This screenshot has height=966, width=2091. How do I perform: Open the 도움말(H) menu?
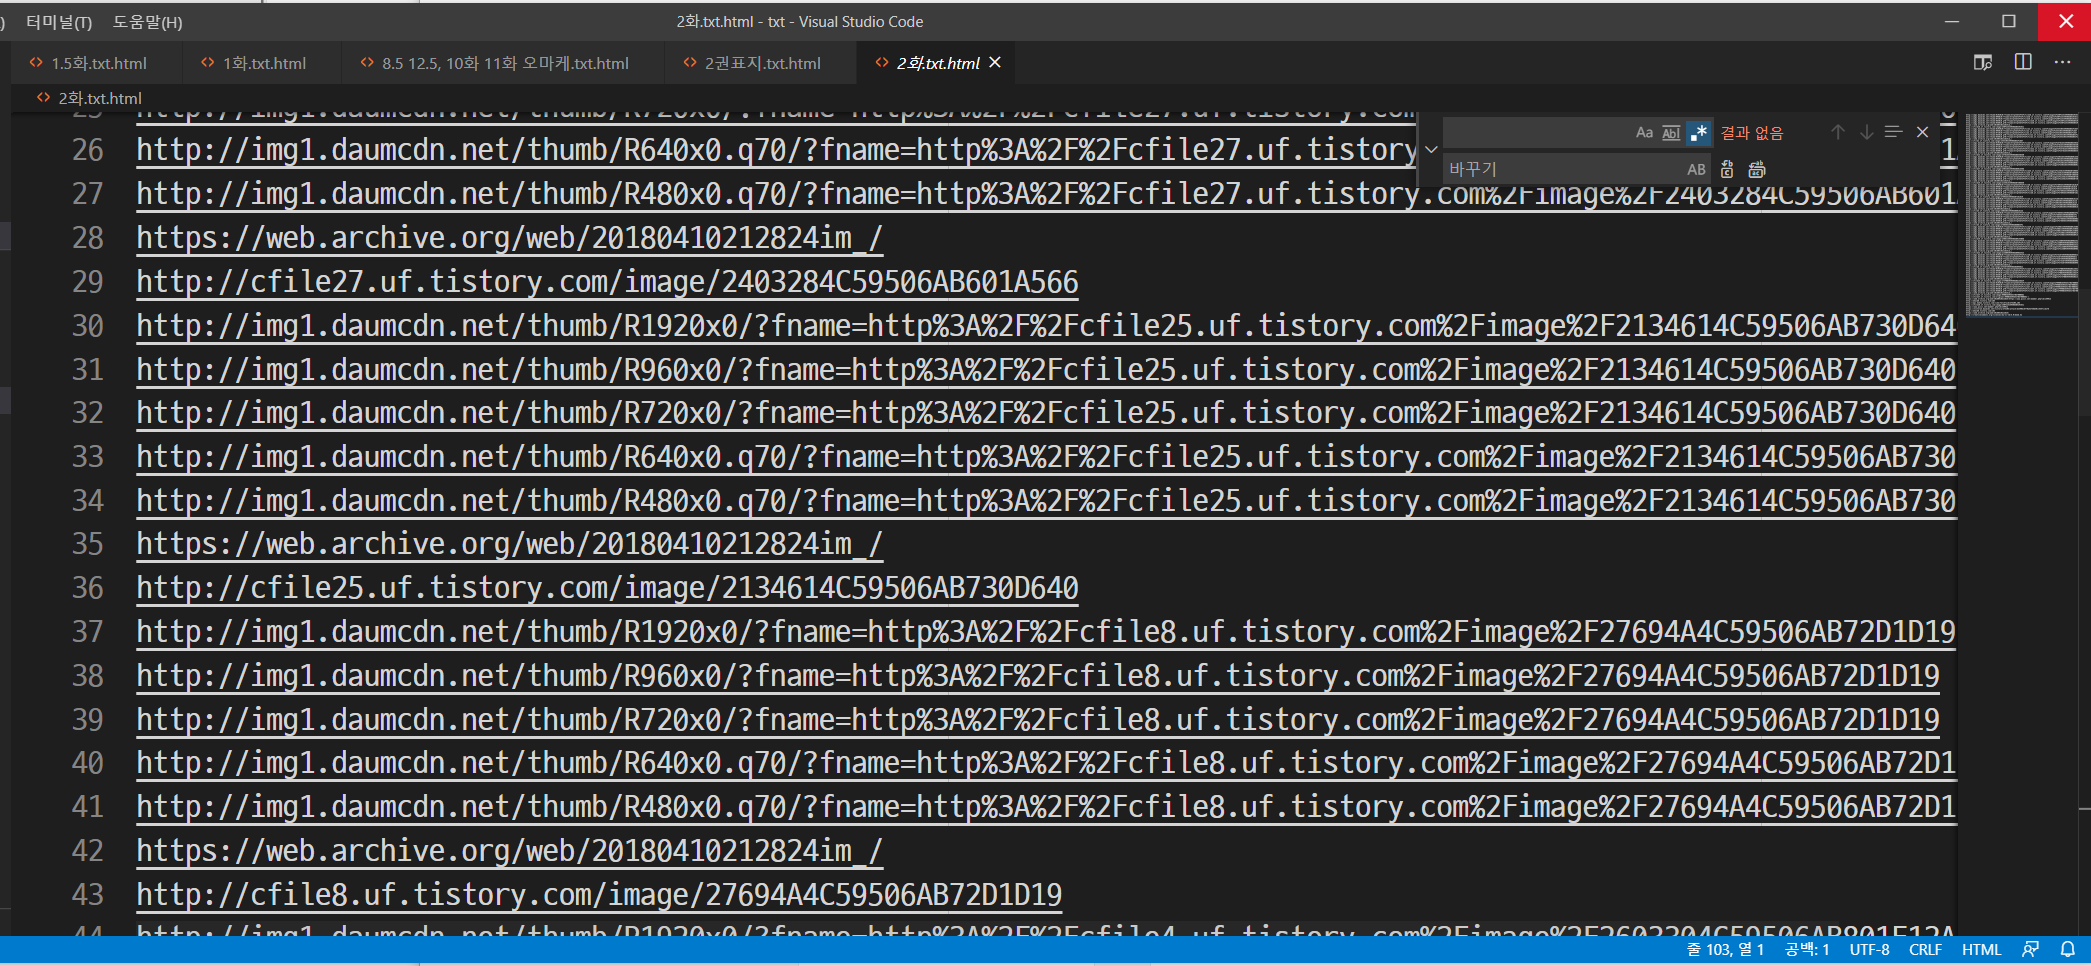[x=147, y=22]
